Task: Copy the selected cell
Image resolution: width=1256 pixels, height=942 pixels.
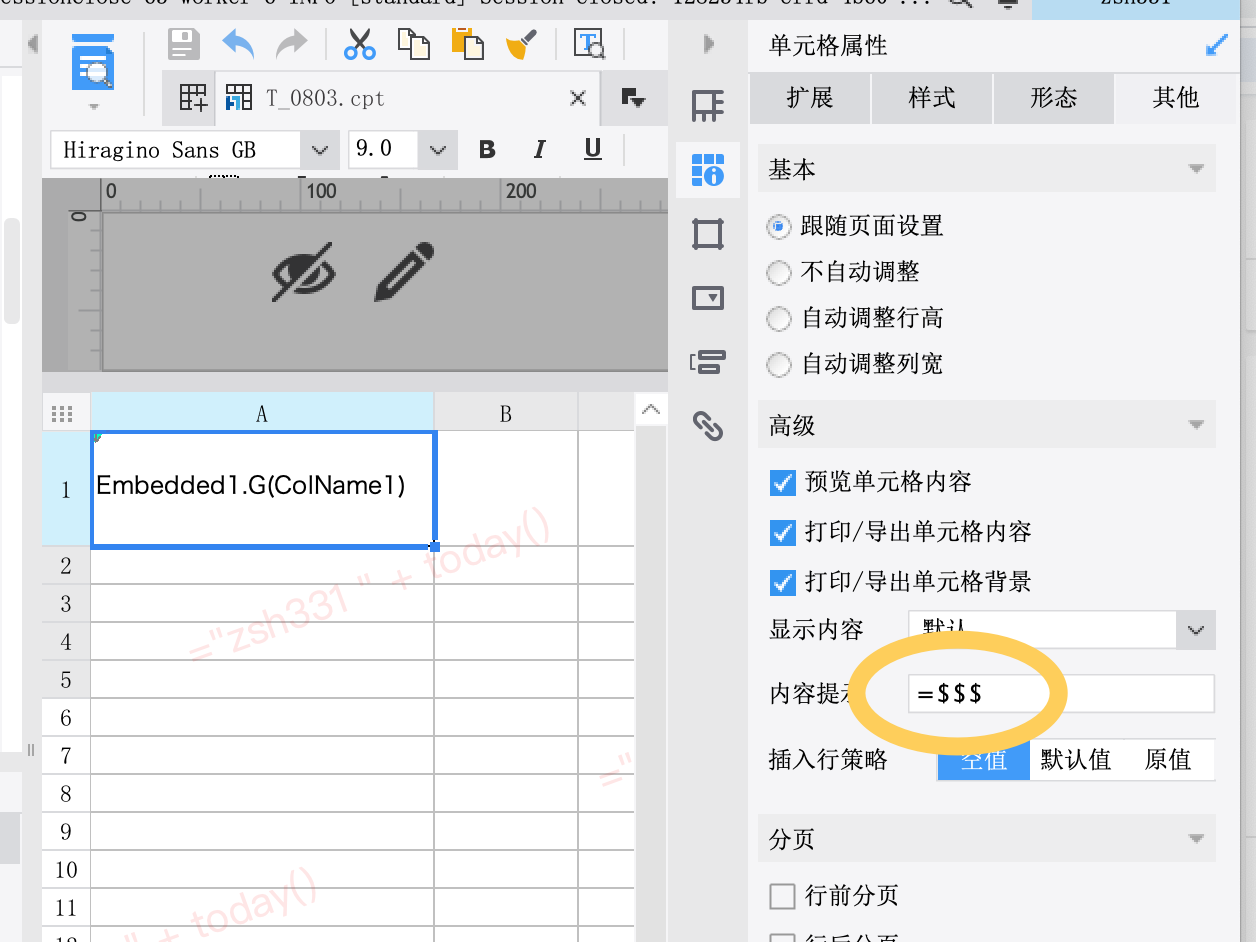Action: (x=414, y=44)
